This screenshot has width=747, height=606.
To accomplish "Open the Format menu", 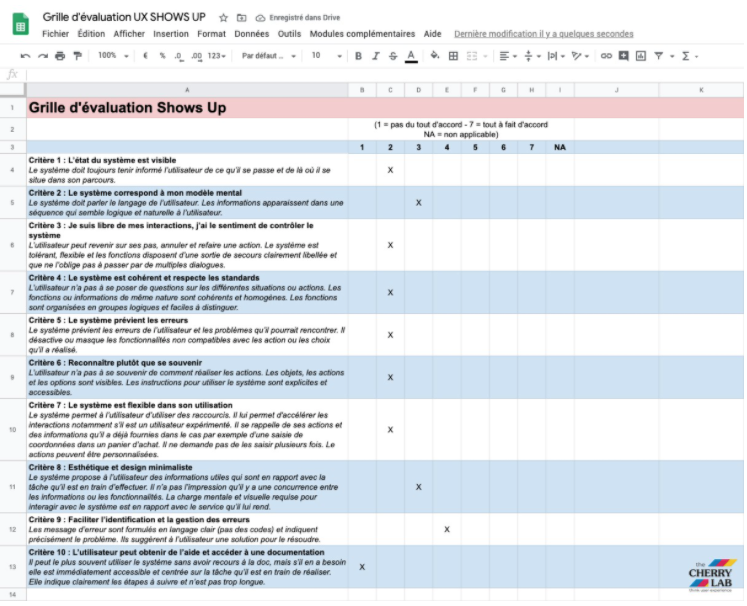I will click(x=211, y=34).
